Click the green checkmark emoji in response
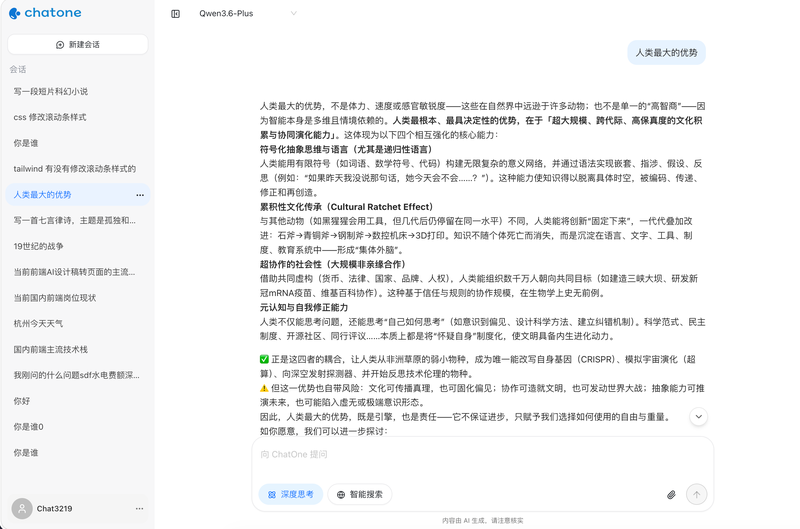 (x=264, y=359)
